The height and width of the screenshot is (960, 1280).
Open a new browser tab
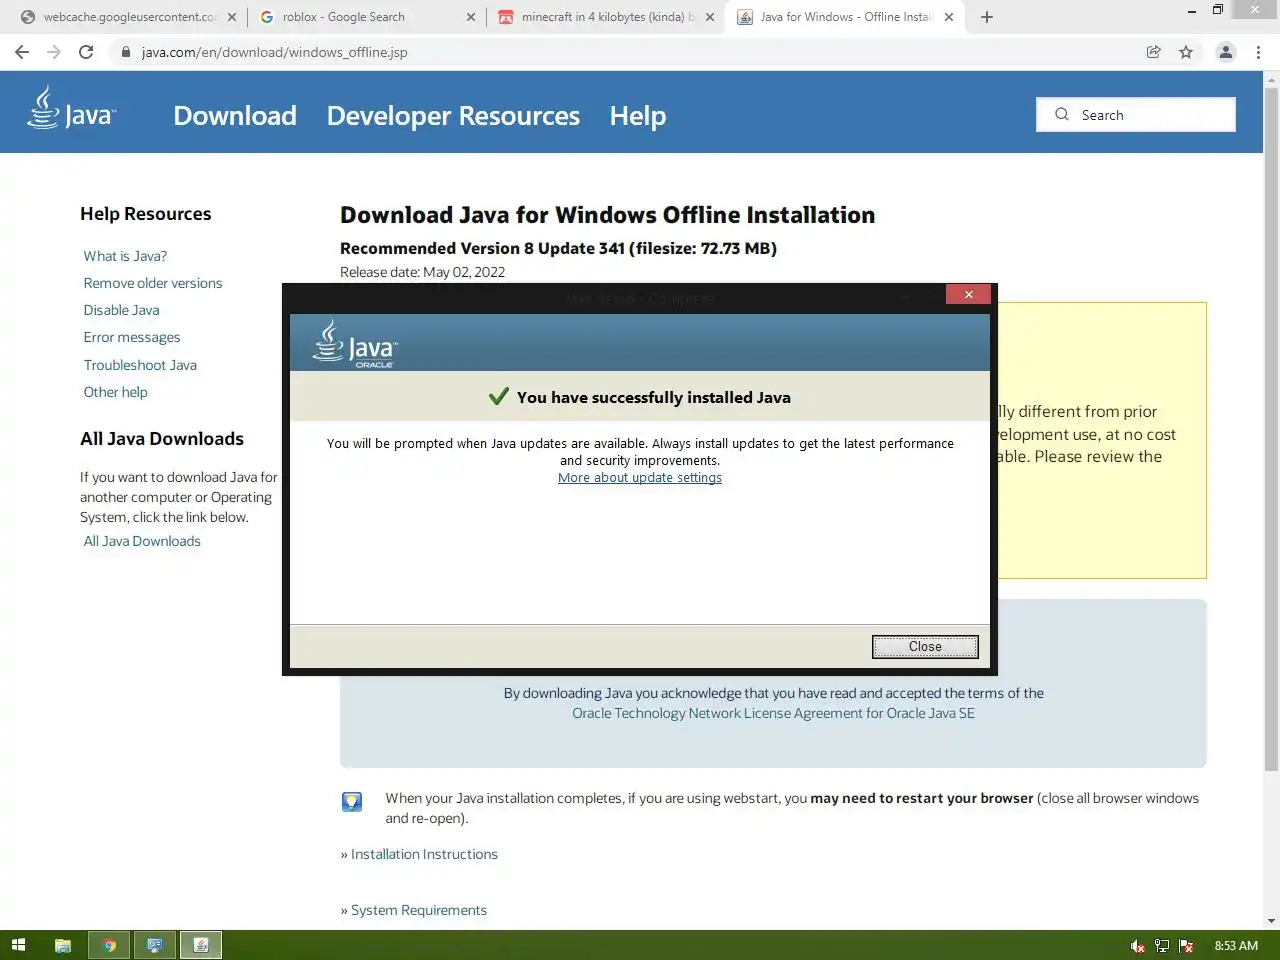[x=987, y=17]
